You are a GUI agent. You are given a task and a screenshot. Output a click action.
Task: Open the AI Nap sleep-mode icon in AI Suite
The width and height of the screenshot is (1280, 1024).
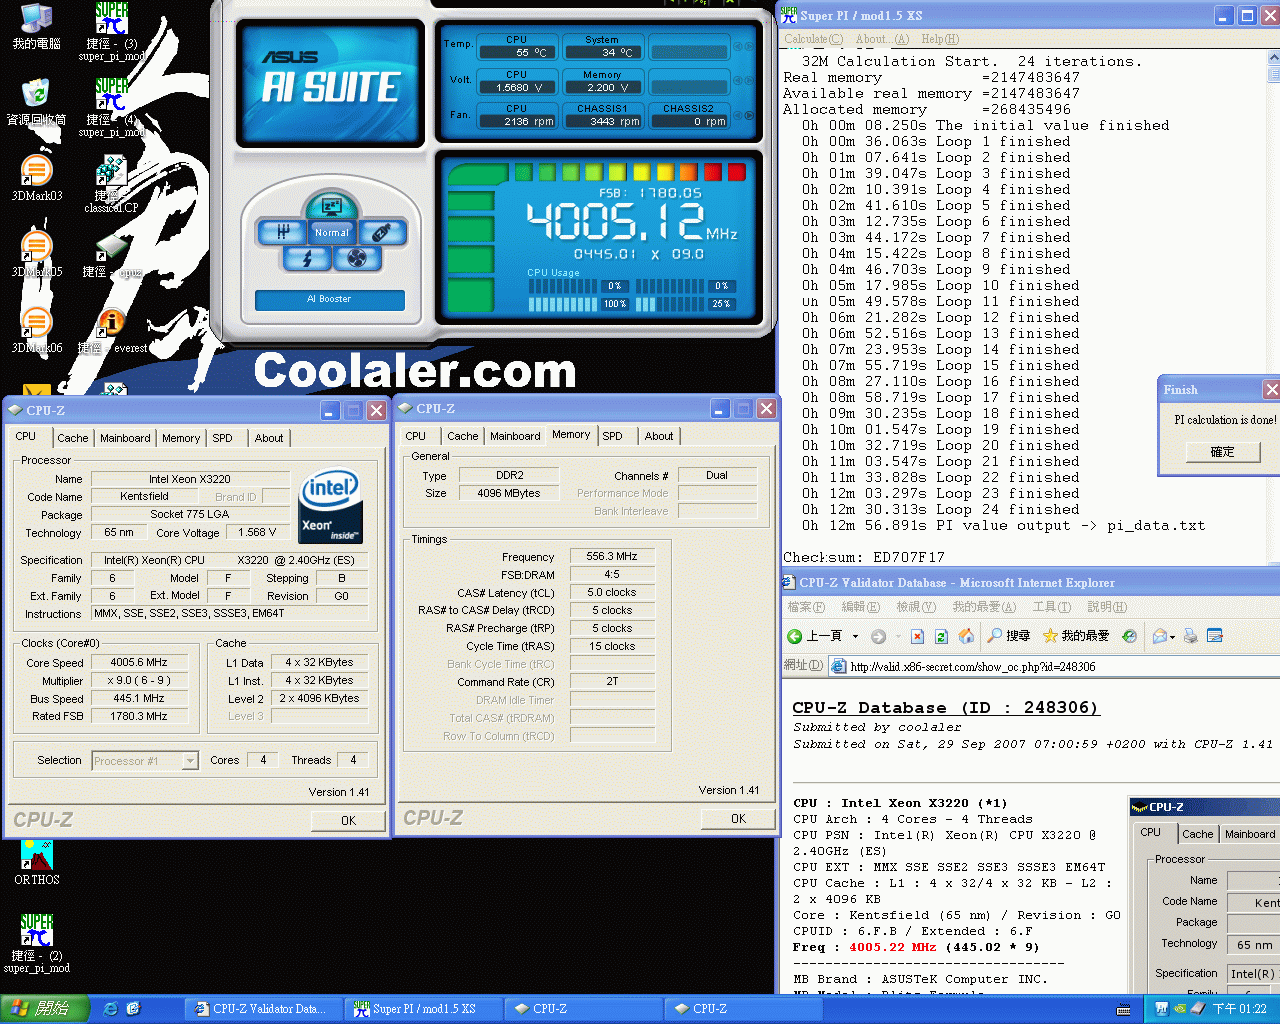(x=331, y=207)
